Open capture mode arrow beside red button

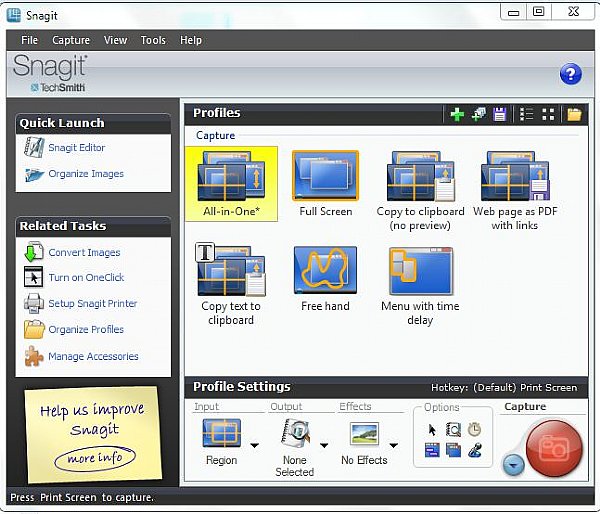[x=513, y=465]
